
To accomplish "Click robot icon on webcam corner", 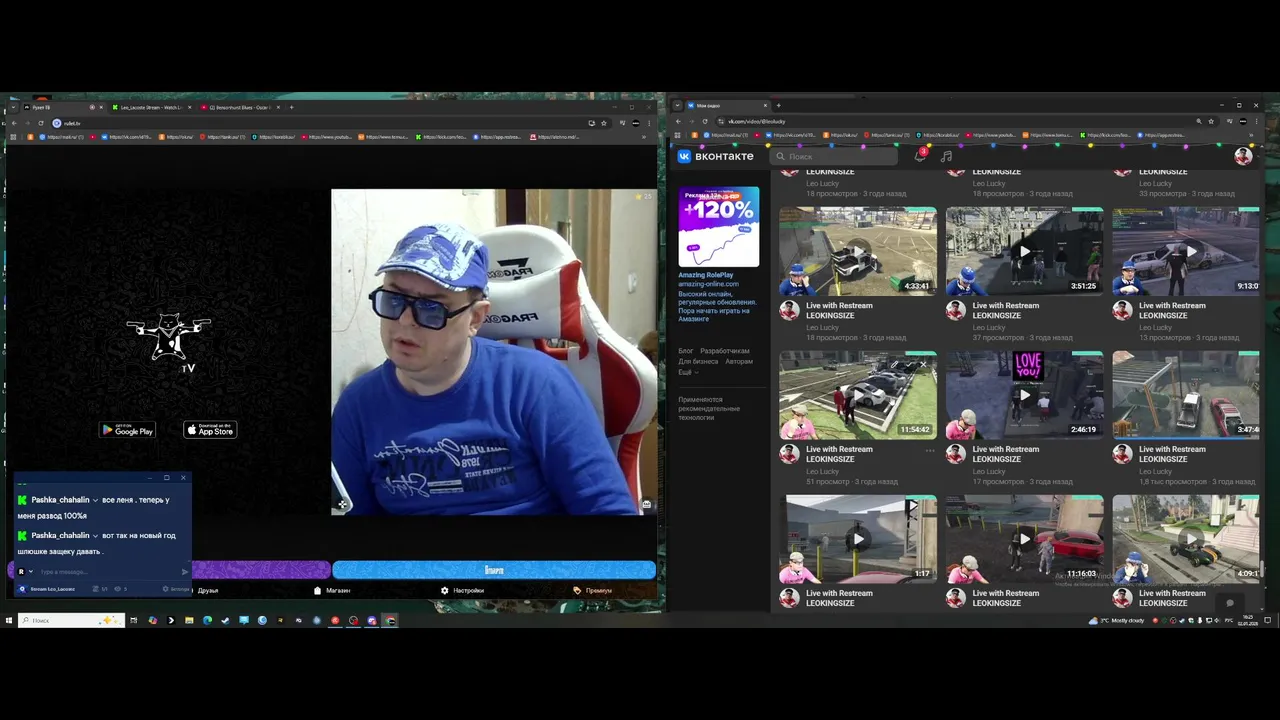I will tap(646, 504).
